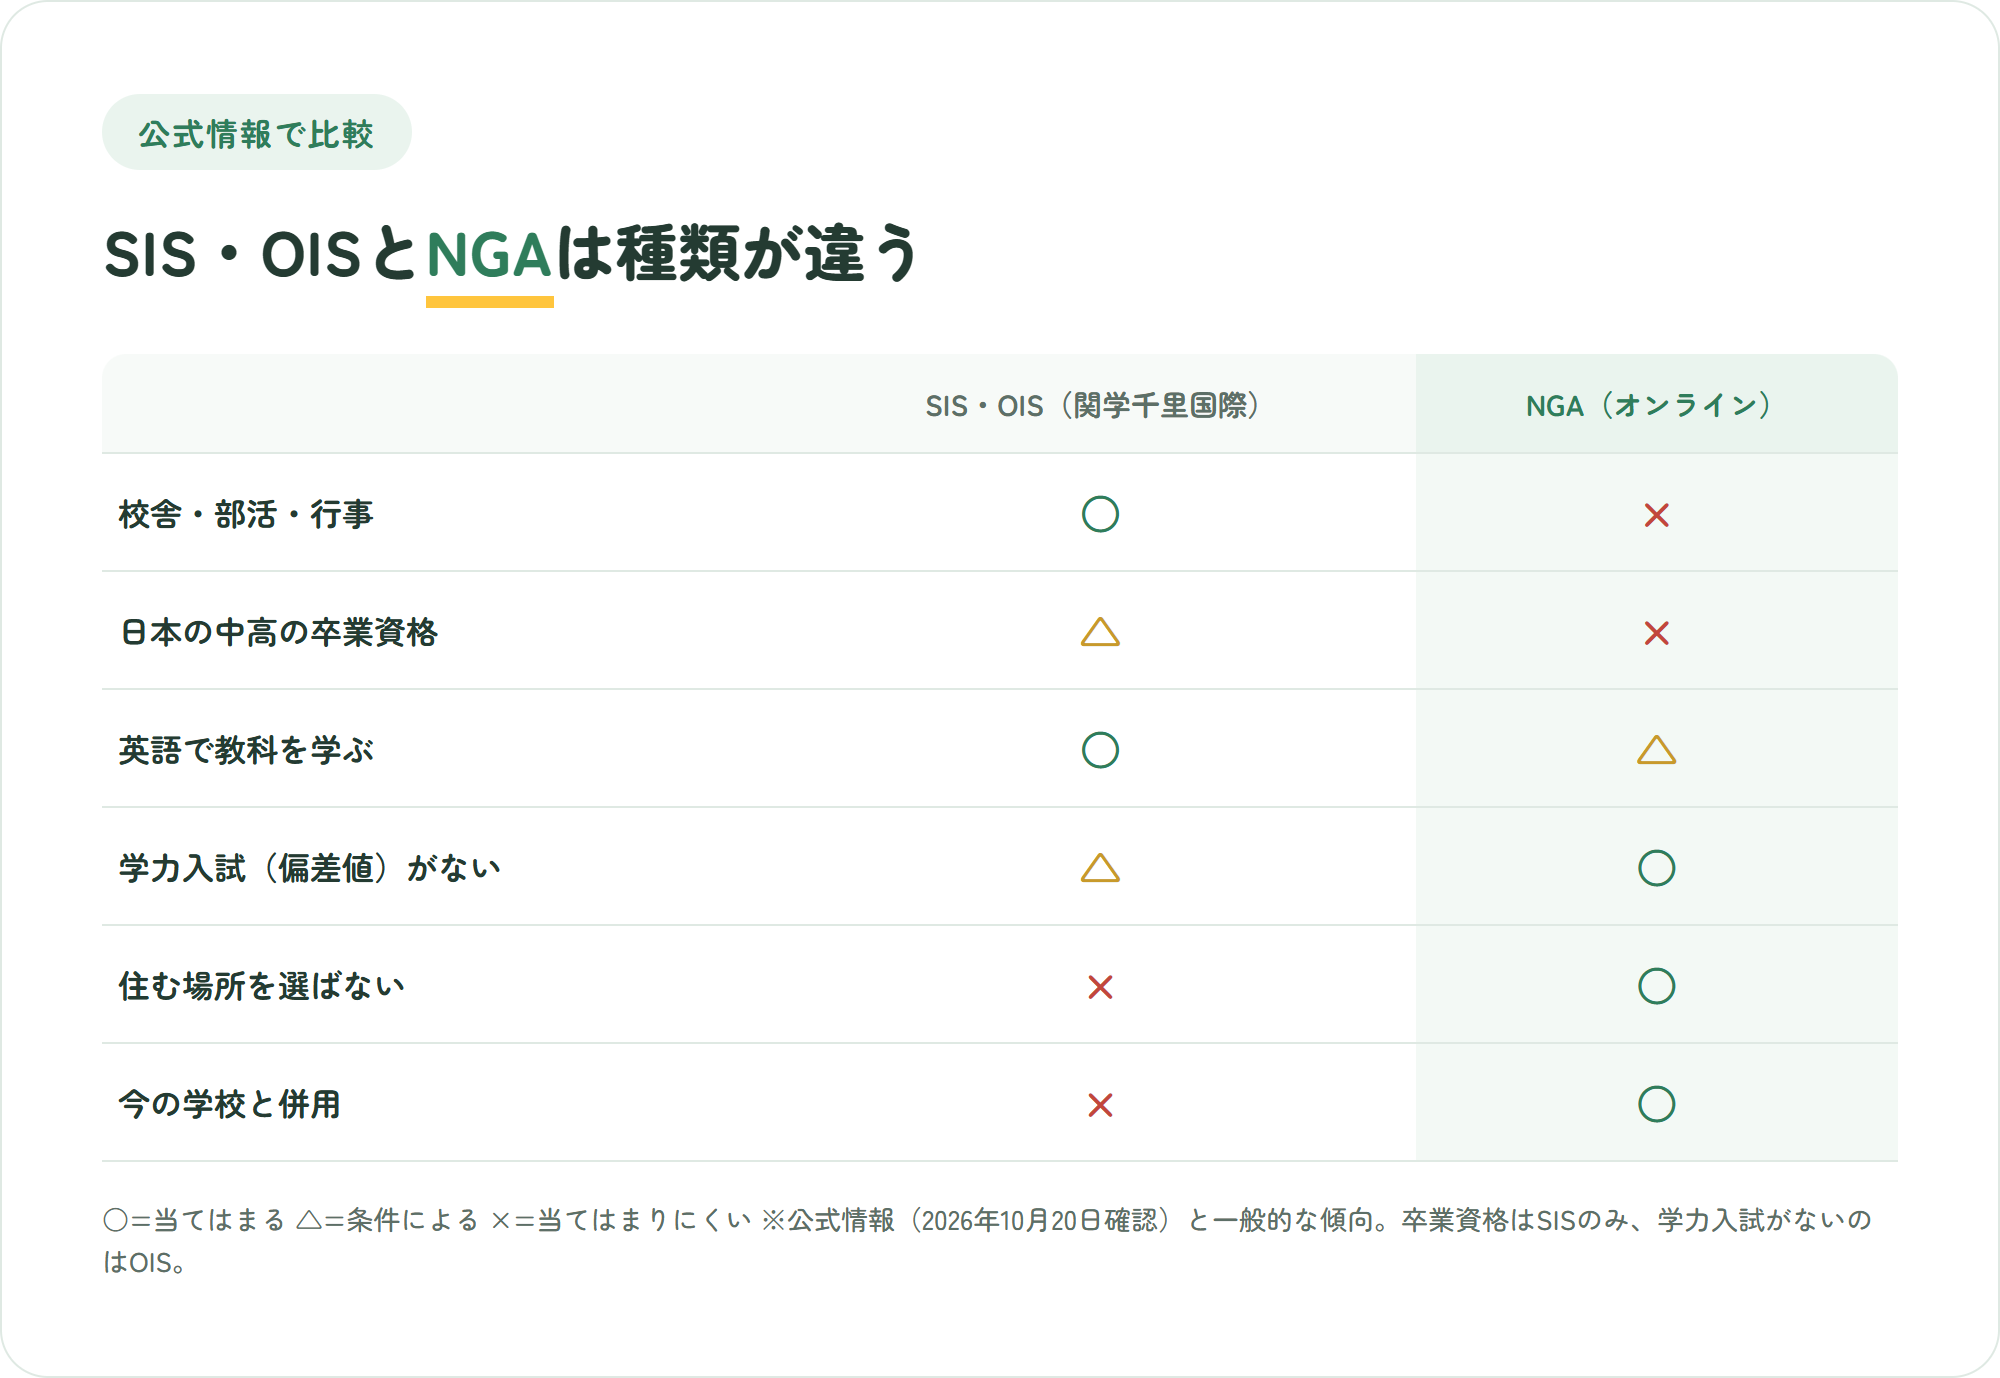The image size is (2000, 1378).
Task: Click the circle in SIS・OIS column for 校舎・部活・行事
Action: (1100, 514)
